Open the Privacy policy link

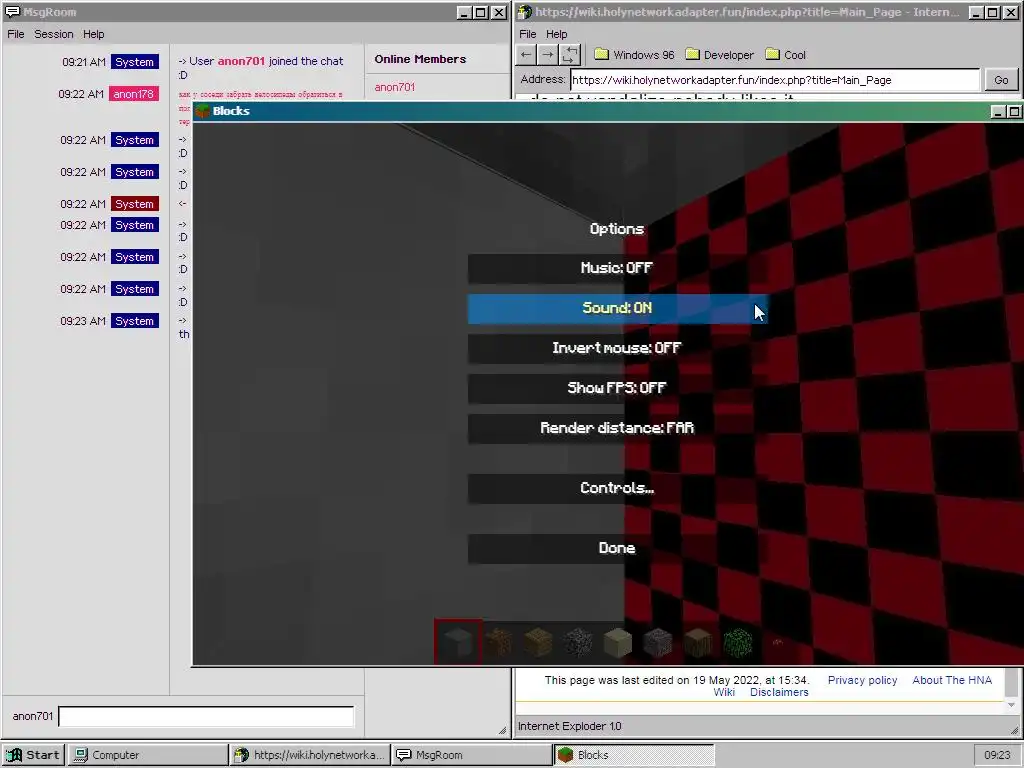(x=862, y=680)
